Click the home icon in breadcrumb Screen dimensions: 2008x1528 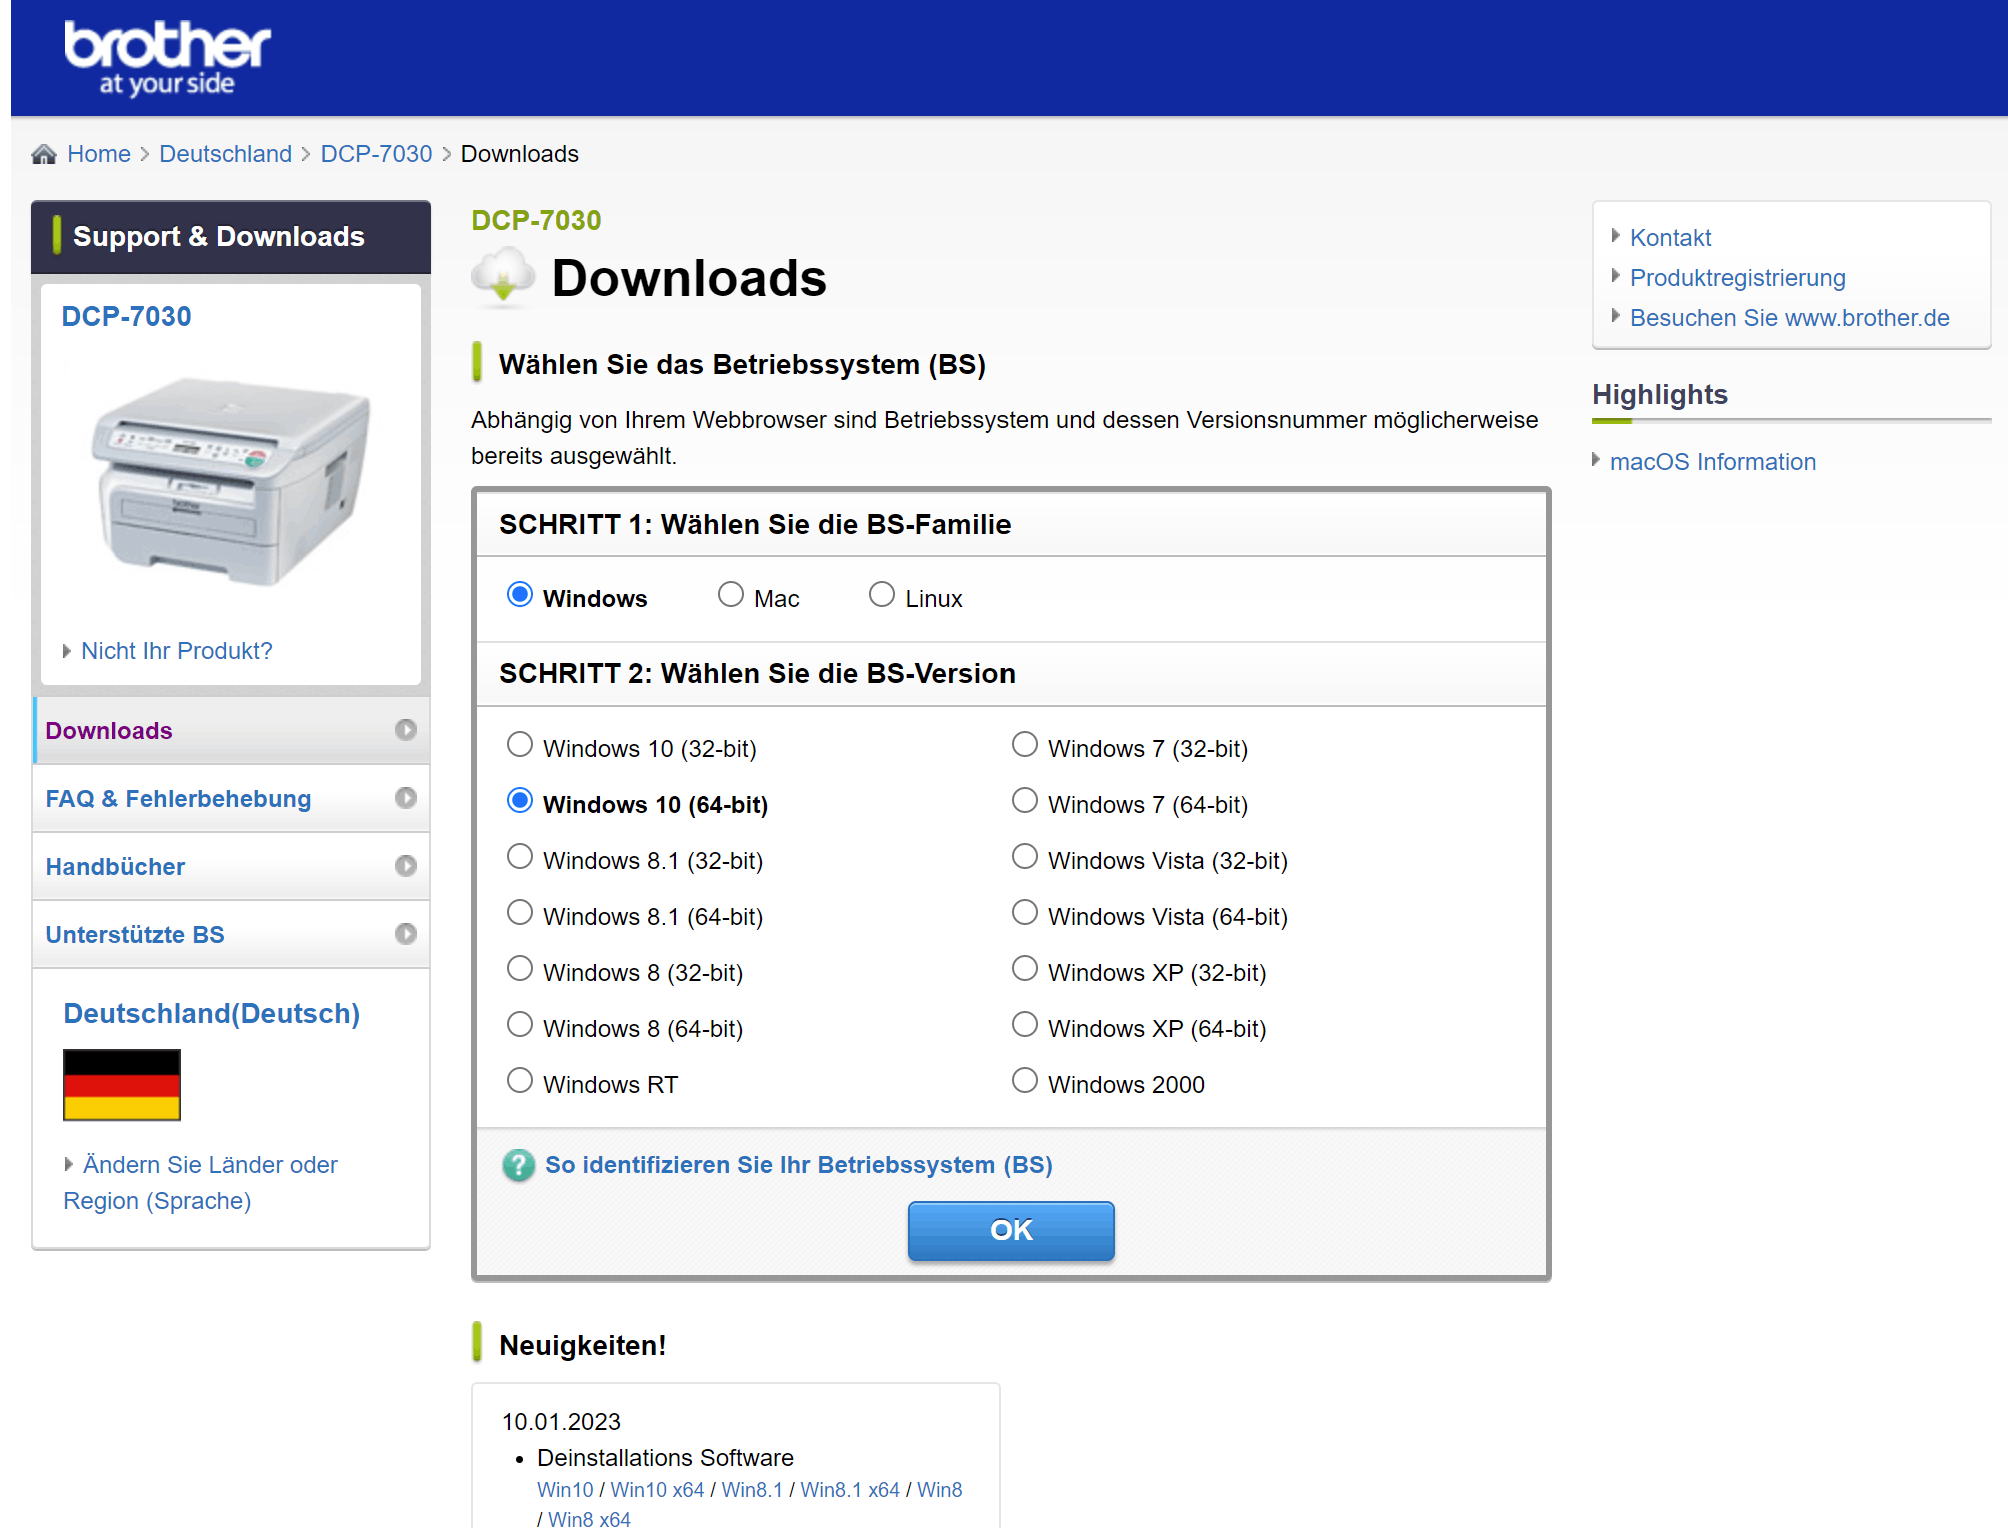click(44, 154)
